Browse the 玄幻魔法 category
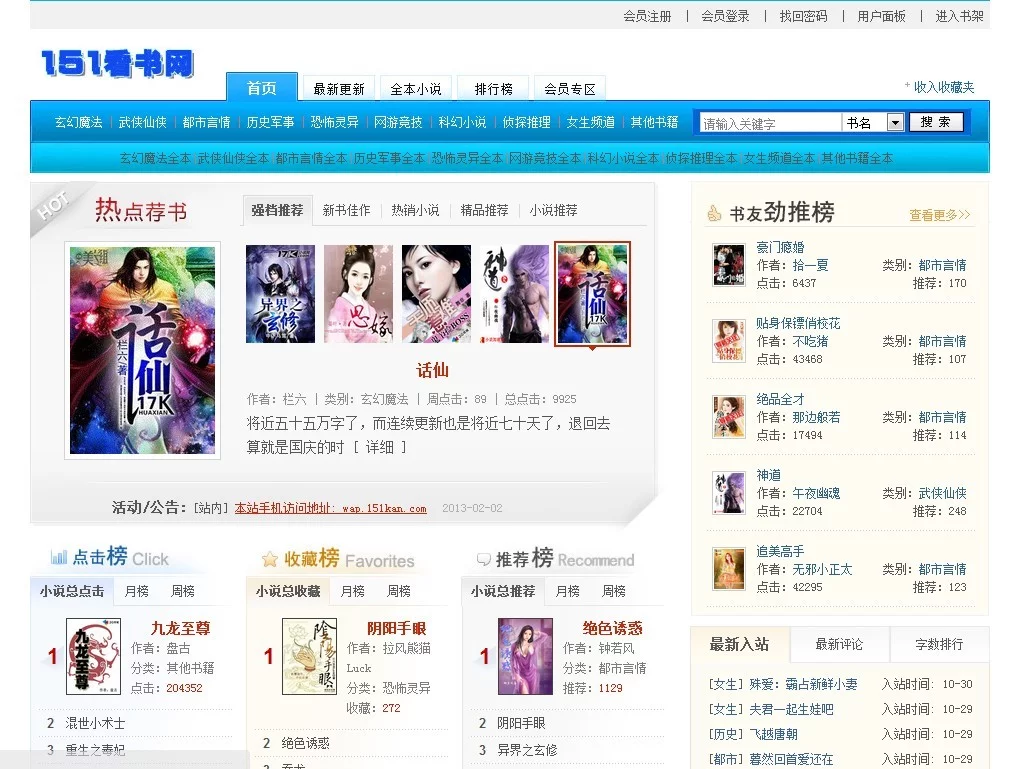The height and width of the screenshot is (769, 1010). [x=79, y=122]
